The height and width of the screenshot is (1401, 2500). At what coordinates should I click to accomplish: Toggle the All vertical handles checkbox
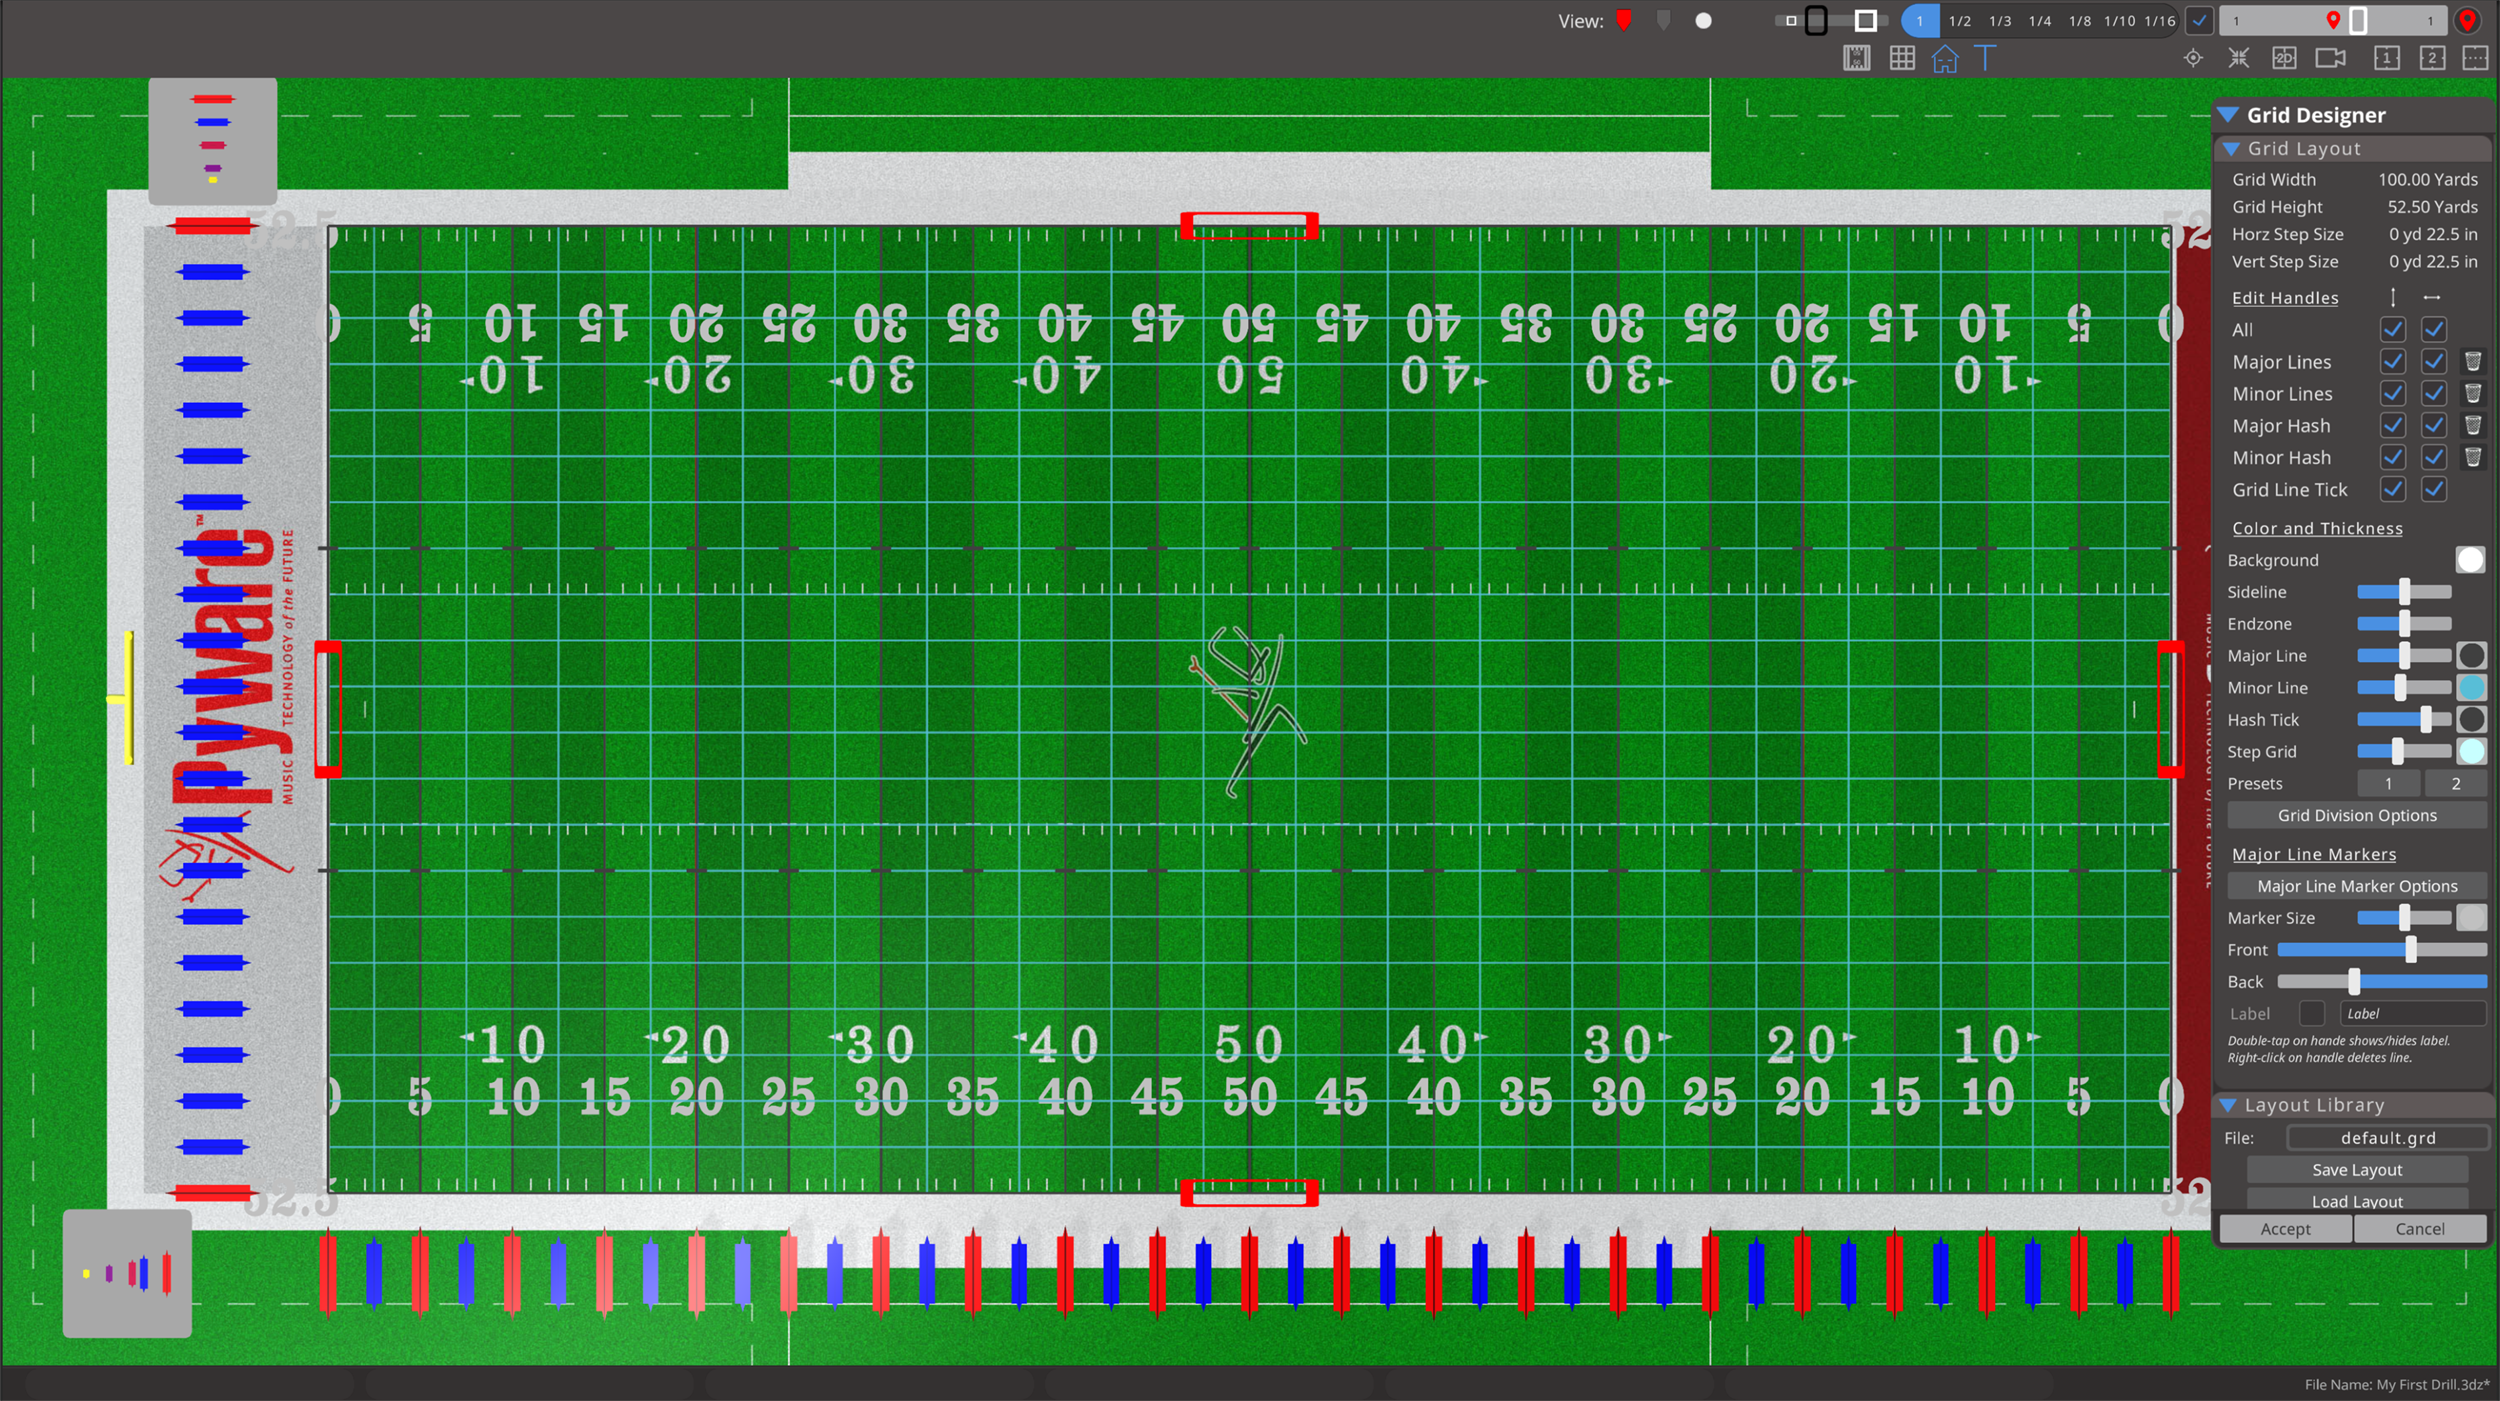coord(2392,329)
